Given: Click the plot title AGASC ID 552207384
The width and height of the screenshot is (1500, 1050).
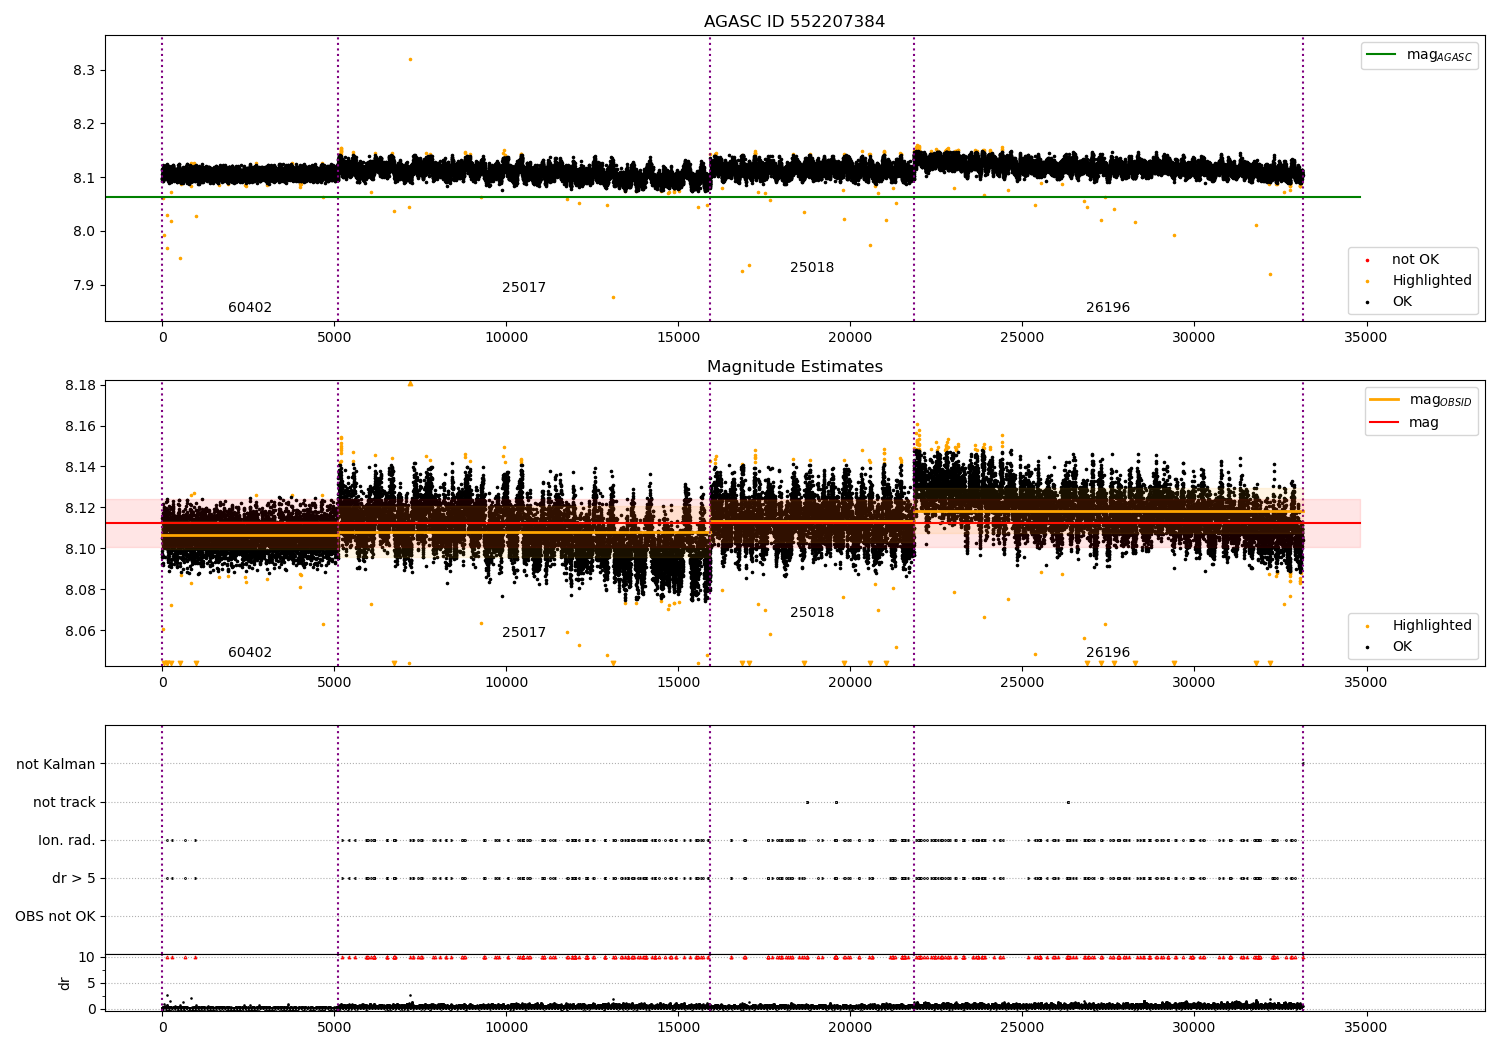Looking at the screenshot, I should point(794,22).
